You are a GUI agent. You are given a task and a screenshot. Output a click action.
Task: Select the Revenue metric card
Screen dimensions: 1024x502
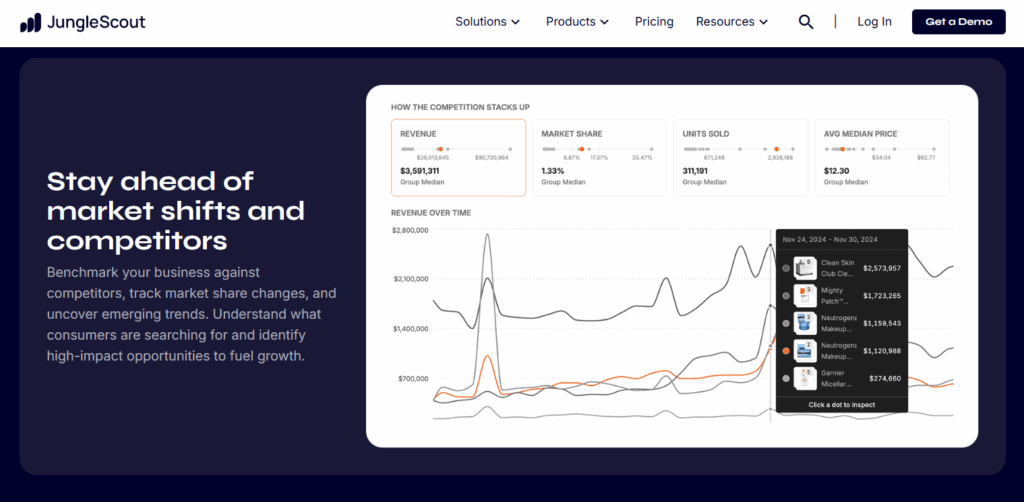click(x=458, y=157)
